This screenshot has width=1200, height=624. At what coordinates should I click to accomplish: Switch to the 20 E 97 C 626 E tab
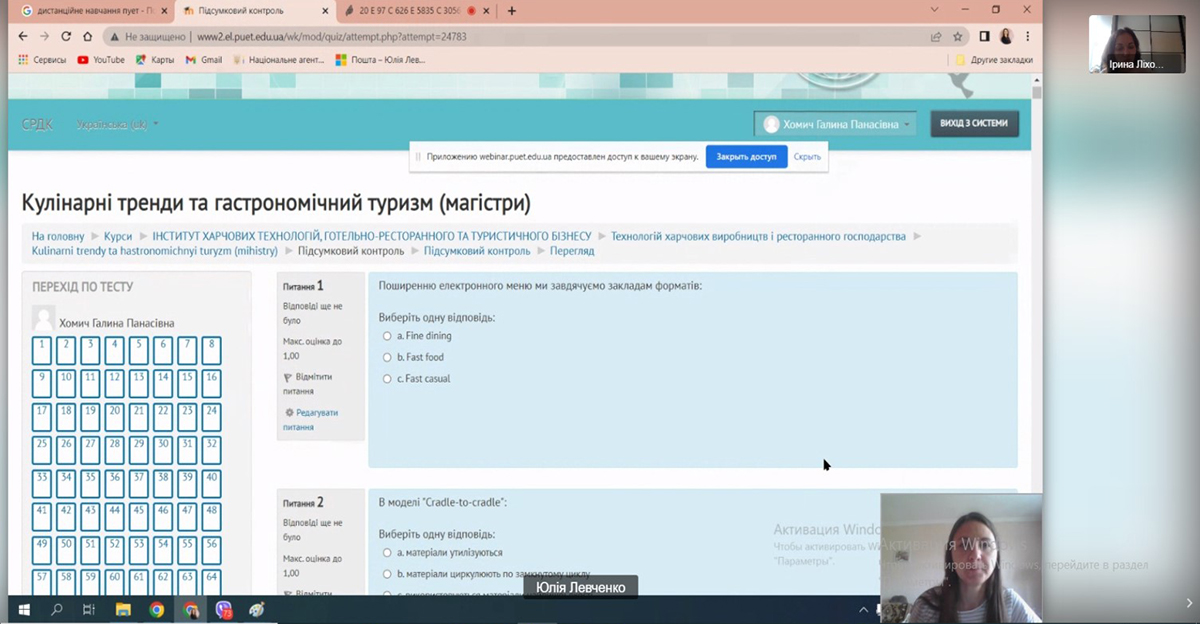416,11
